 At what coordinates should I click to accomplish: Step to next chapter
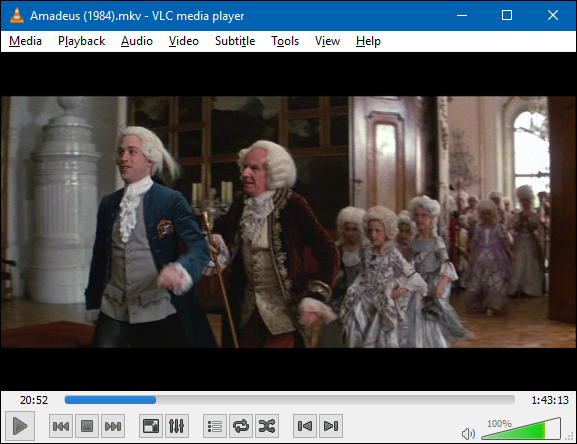331,426
